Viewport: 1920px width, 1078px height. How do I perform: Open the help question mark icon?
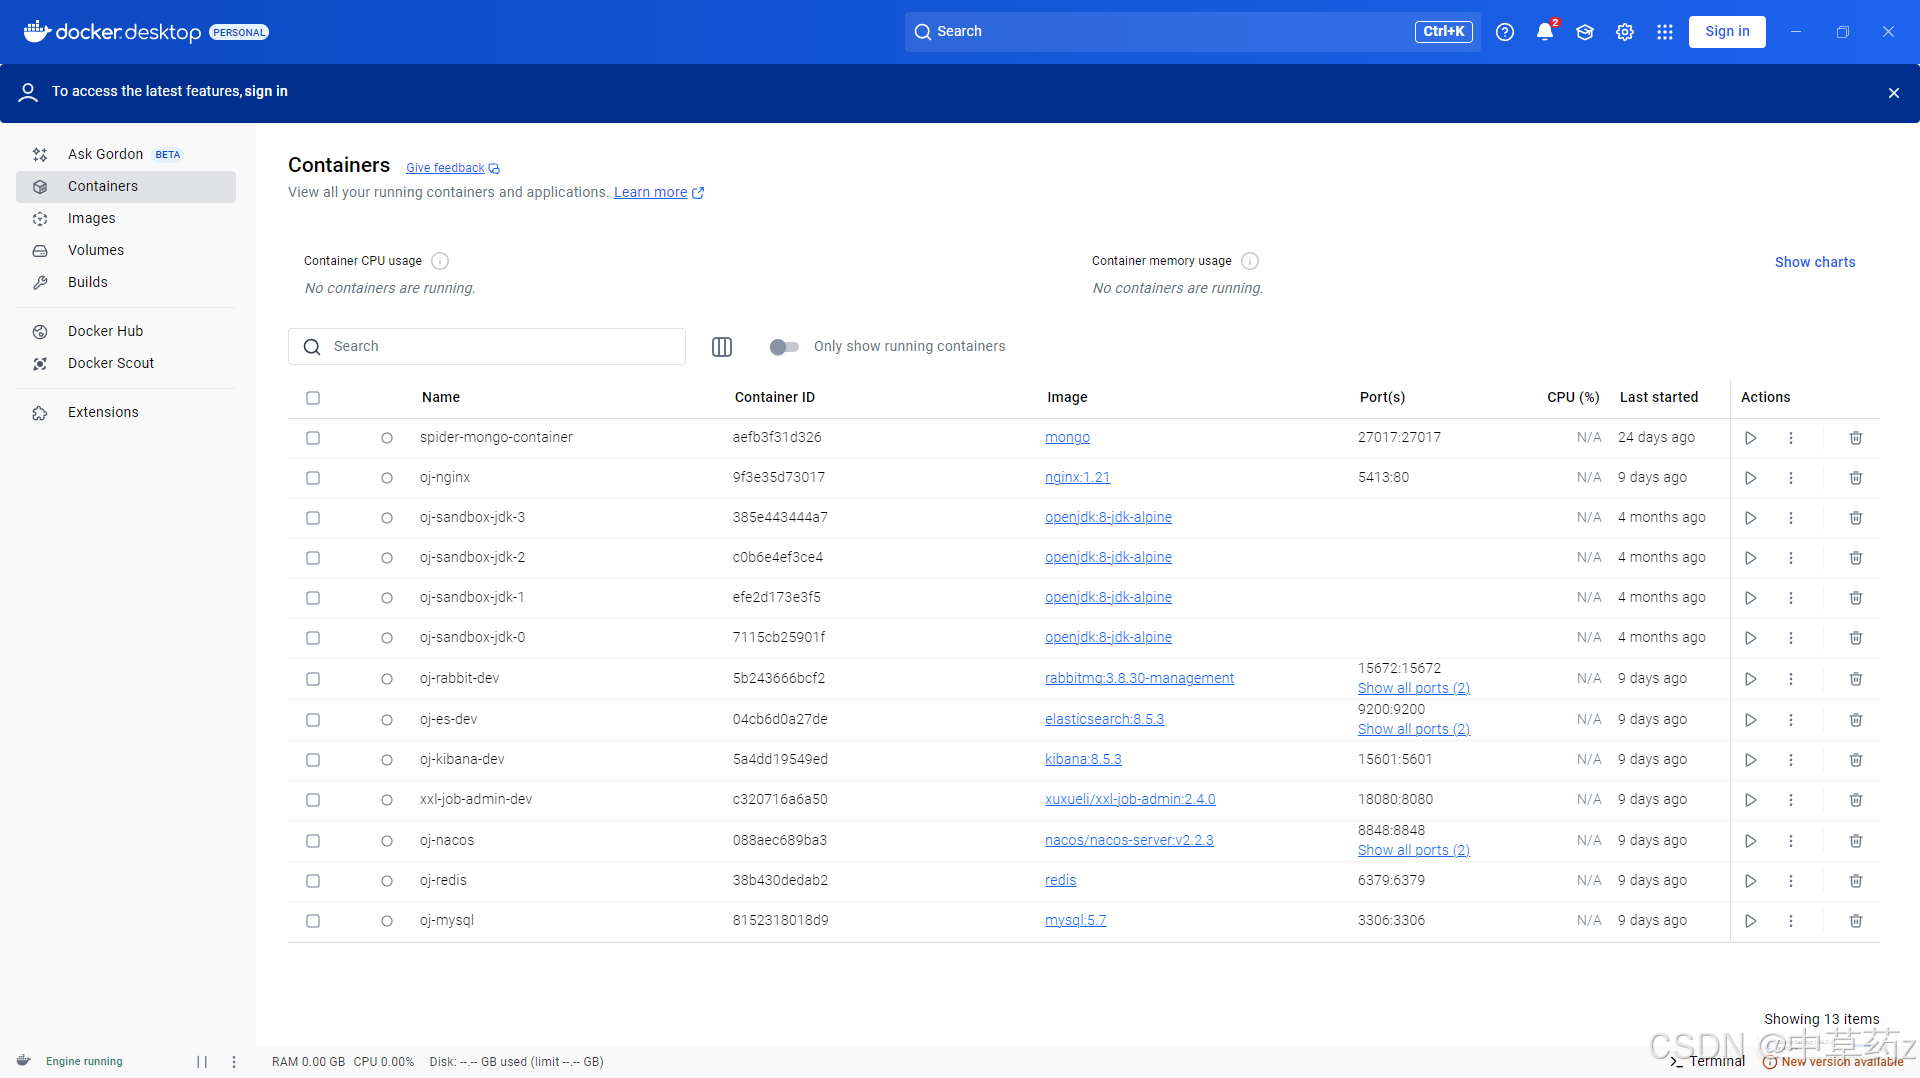pyautogui.click(x=1505, y=32)
